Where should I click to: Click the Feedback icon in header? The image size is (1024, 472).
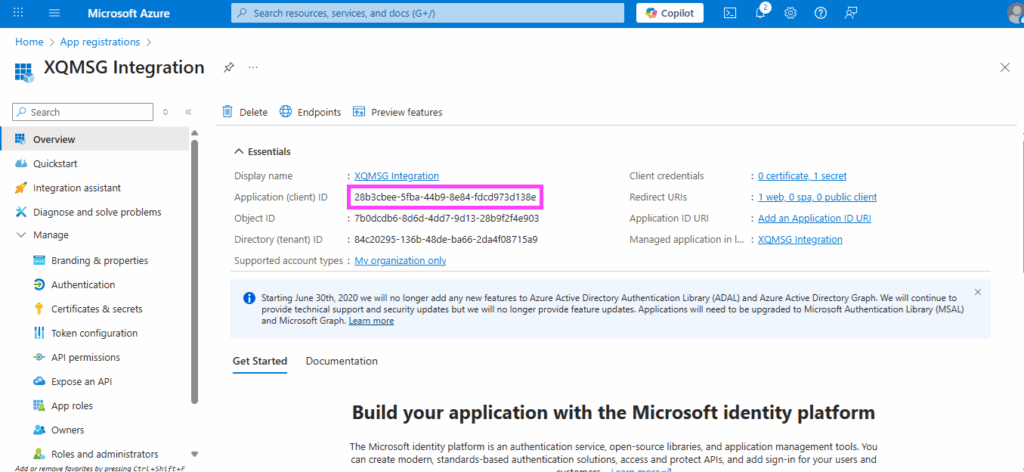click(851, 13)
